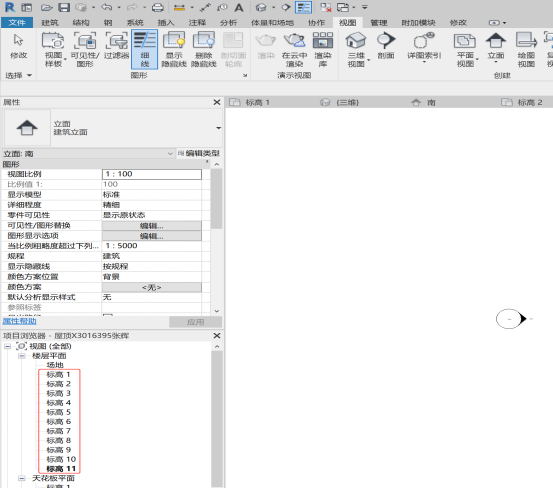Close the 项目浏览器 project browser
Viewport: 553px width, 489px height.
(217, 336)
